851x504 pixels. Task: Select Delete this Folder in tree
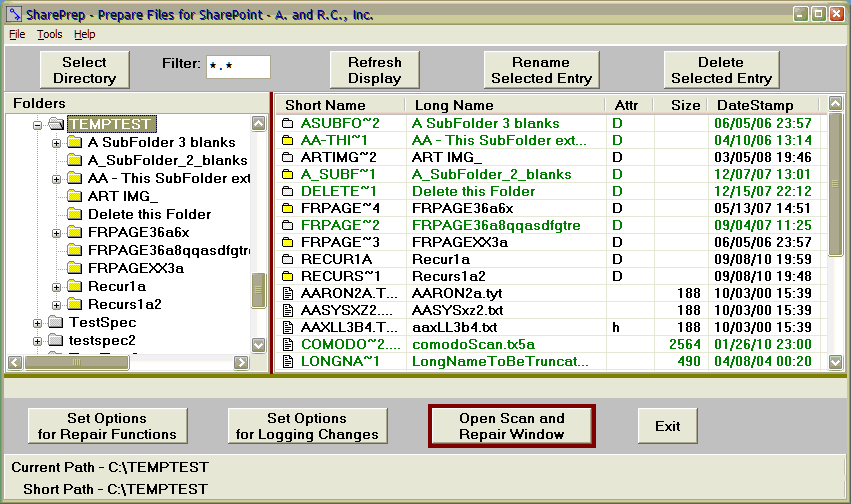[x=149, y=214]
